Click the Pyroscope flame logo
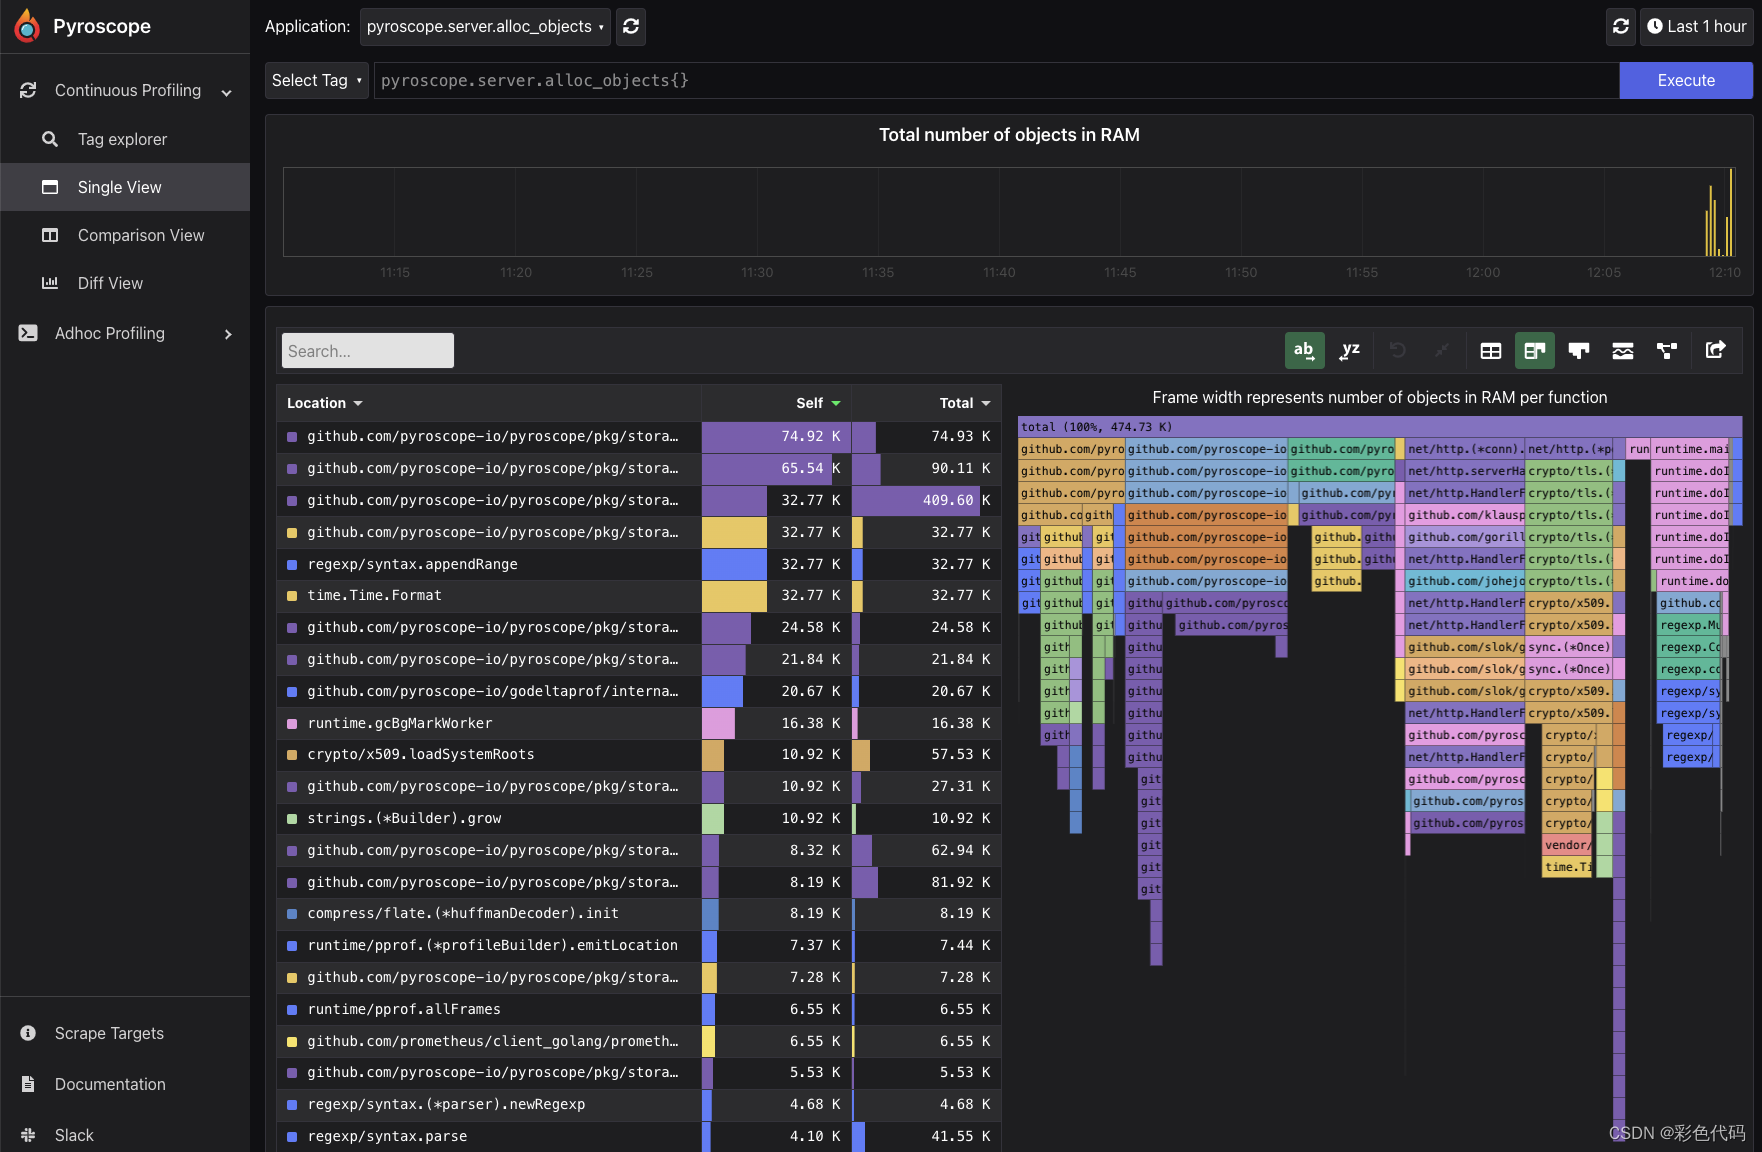This screenshot has width=1762, height=1152. coord(27,26)
